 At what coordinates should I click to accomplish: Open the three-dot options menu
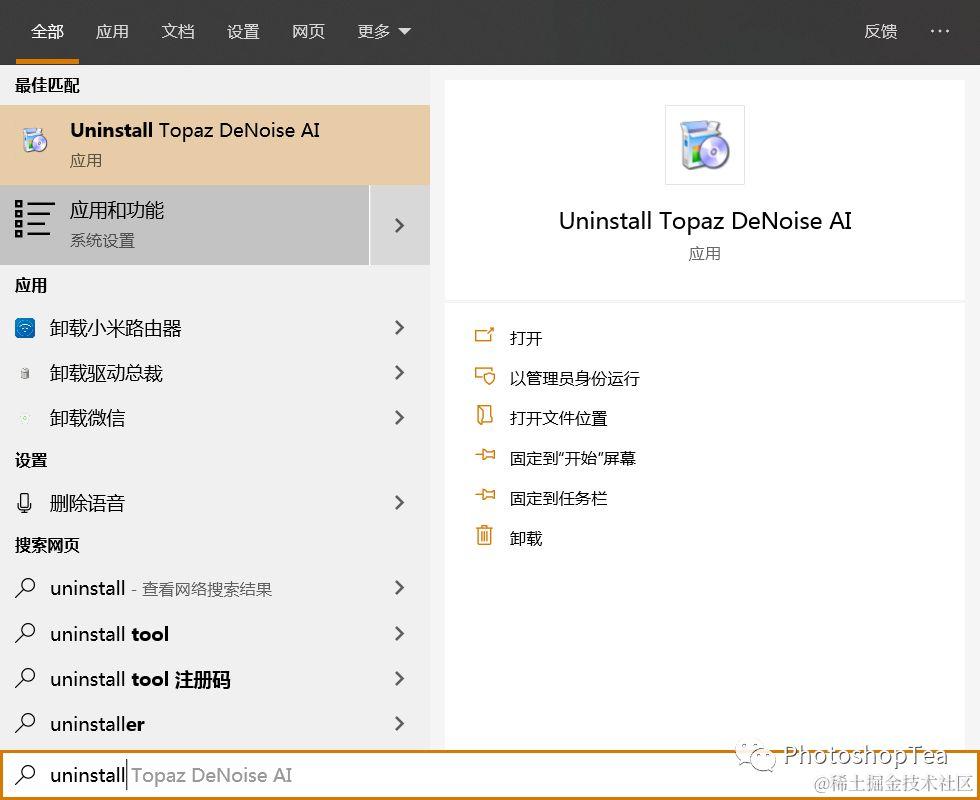[x=939, y=31]
